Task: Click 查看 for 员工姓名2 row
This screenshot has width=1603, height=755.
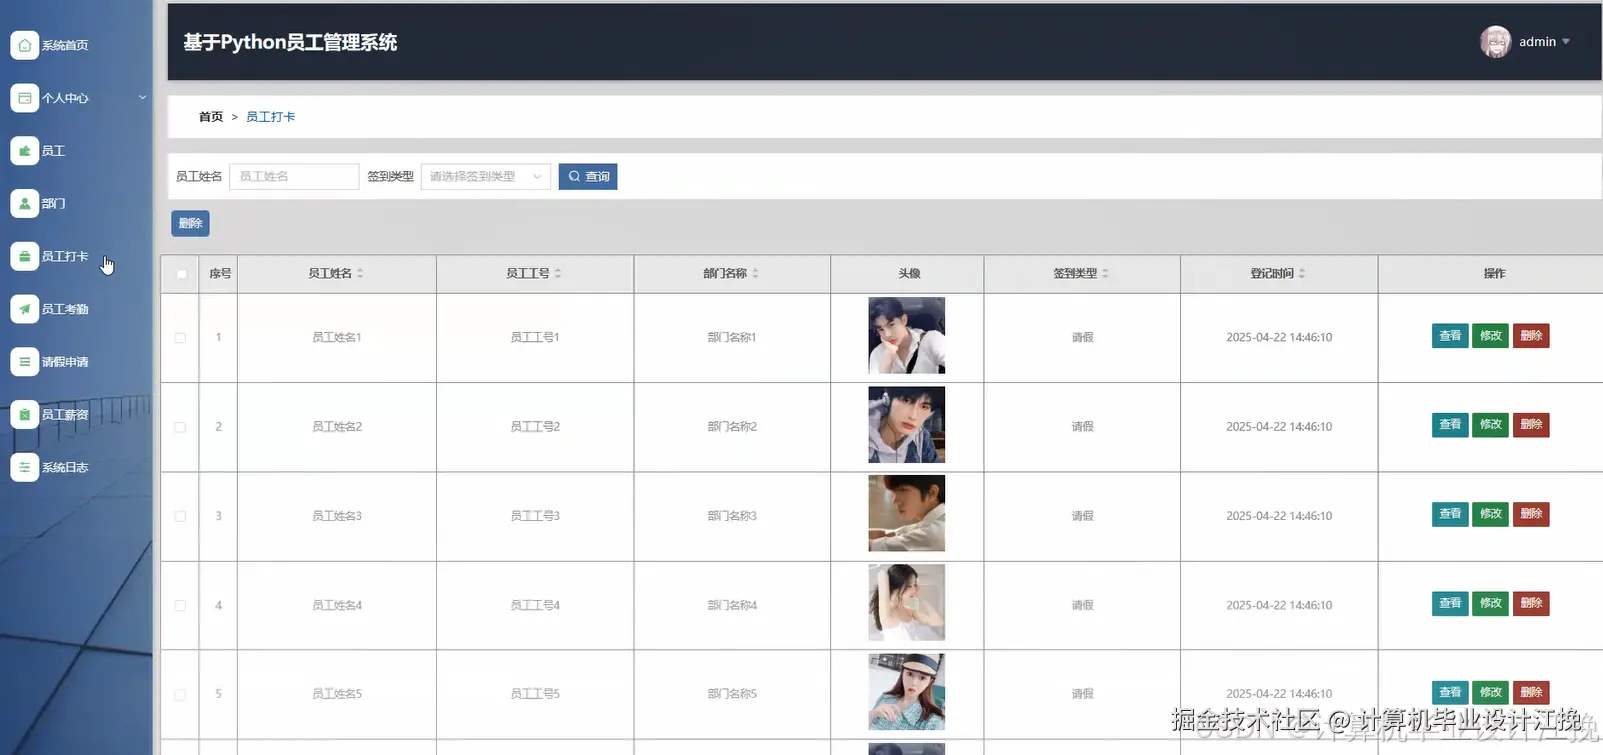Action: (1450, 425)
